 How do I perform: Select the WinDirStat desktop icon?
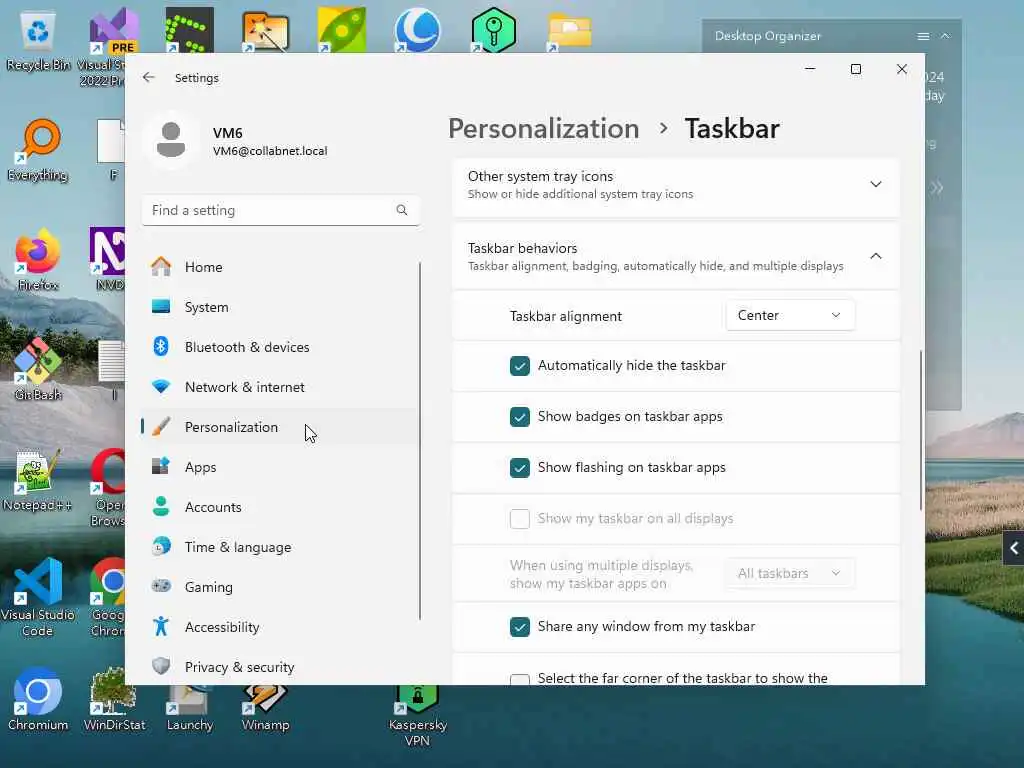click(x=114, y=700)
